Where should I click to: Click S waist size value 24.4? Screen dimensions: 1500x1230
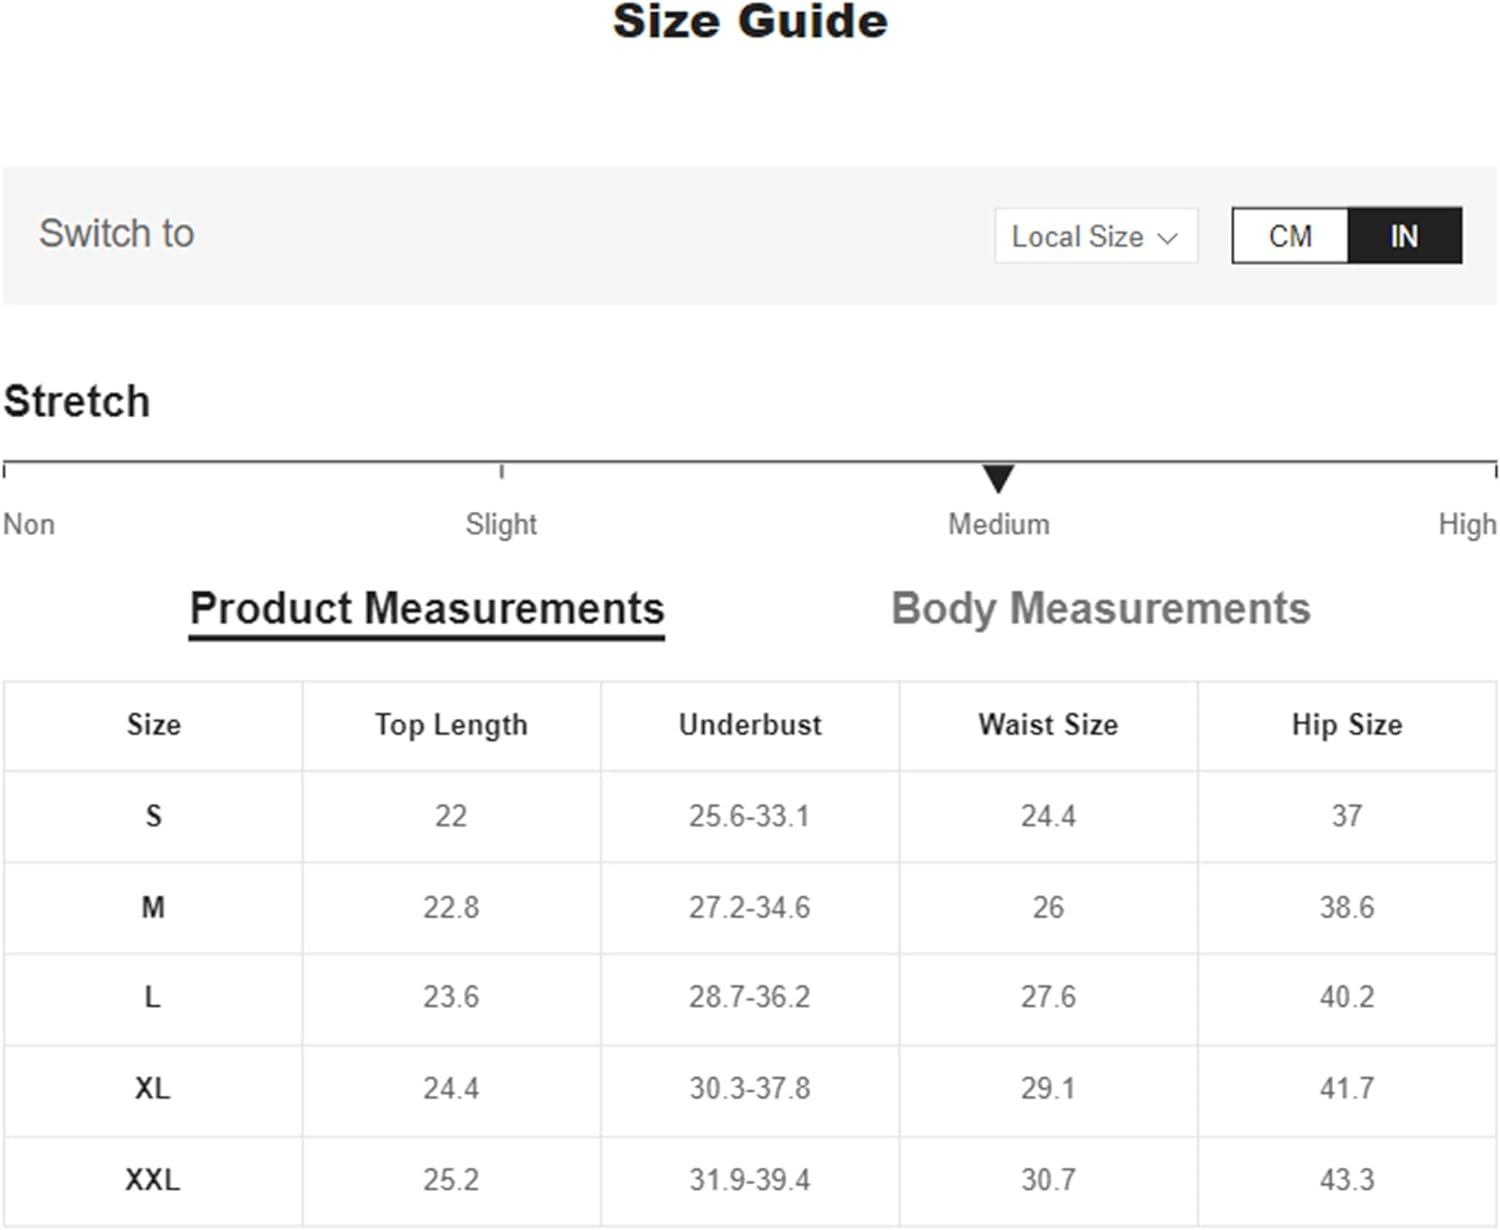[1048, 816]
